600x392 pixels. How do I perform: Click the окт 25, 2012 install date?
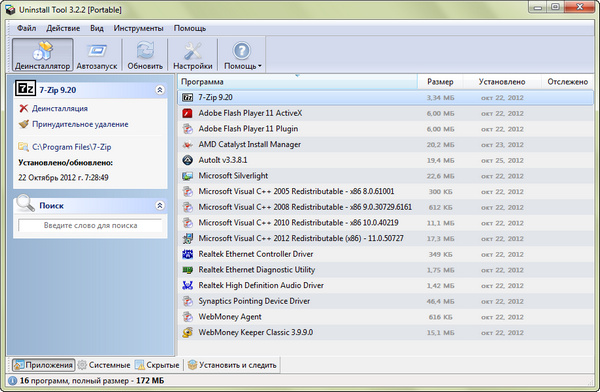[502, 161]
